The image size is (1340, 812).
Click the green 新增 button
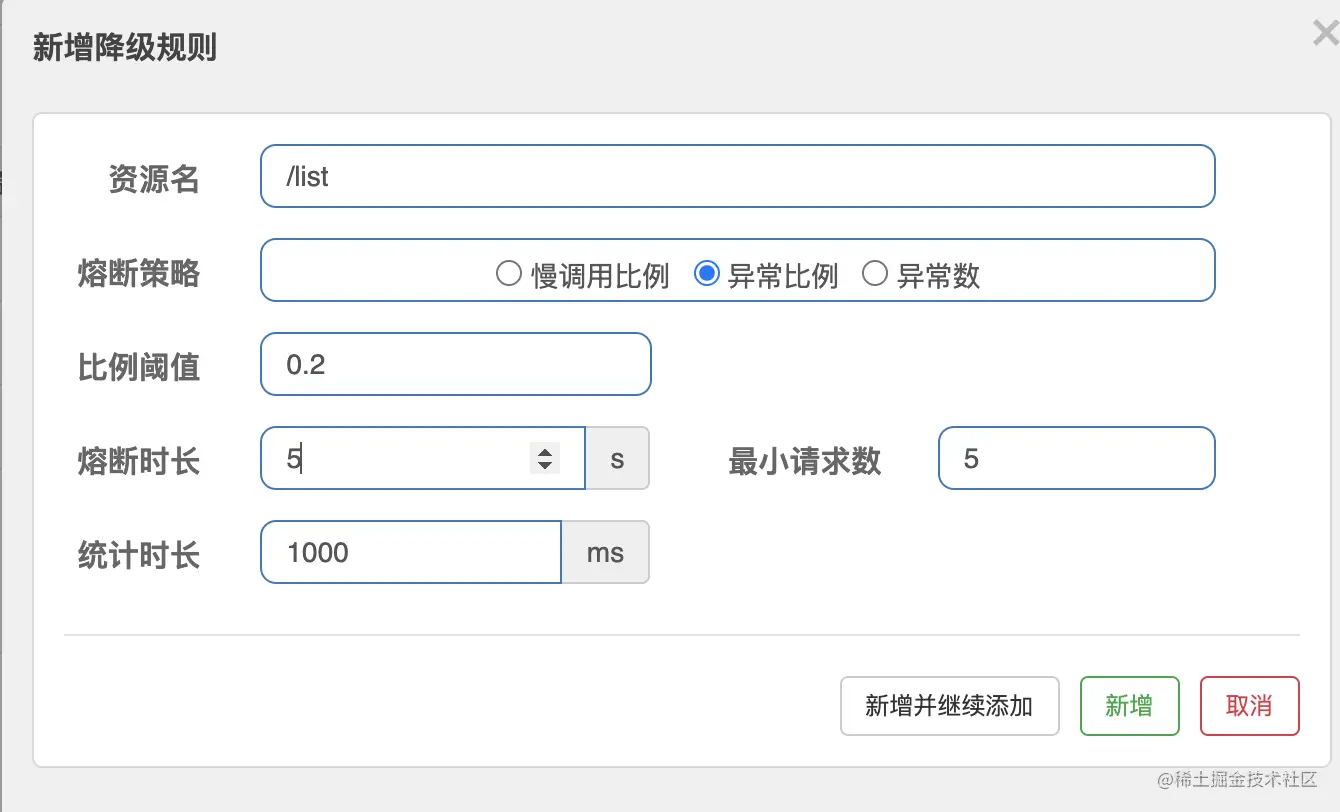click(x=1129, y=706)
